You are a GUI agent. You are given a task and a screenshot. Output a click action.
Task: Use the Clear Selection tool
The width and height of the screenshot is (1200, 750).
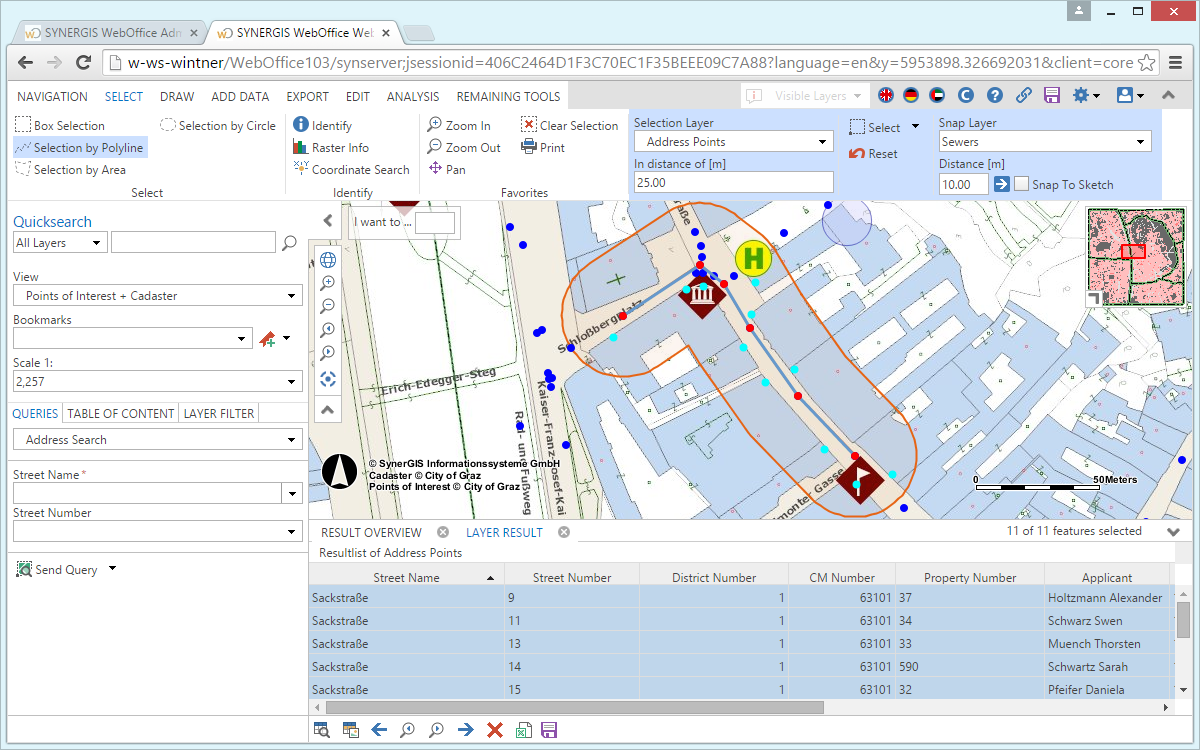pos(568,125)
